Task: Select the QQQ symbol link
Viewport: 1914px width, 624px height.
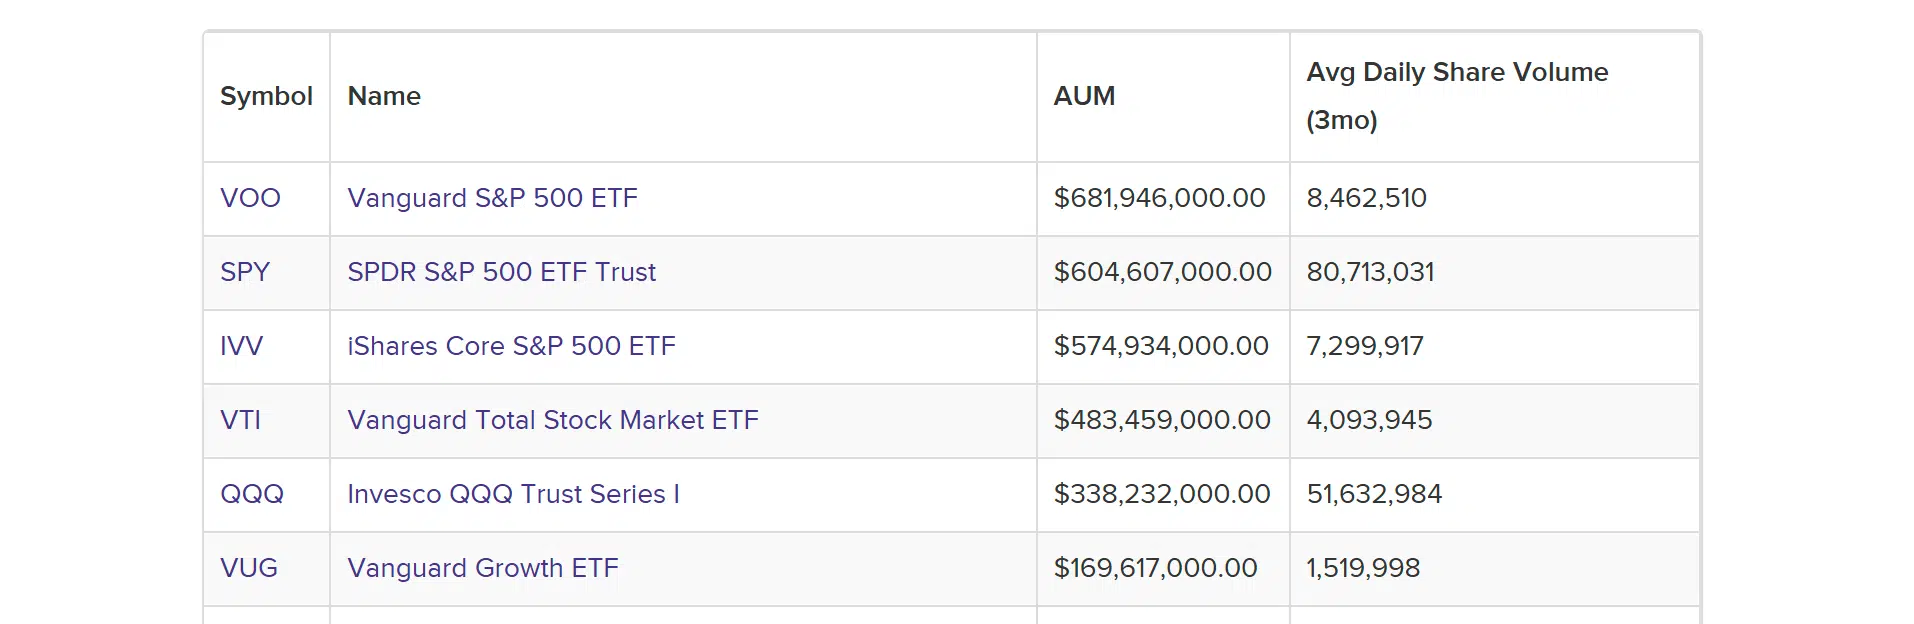Action: point(252,494)
